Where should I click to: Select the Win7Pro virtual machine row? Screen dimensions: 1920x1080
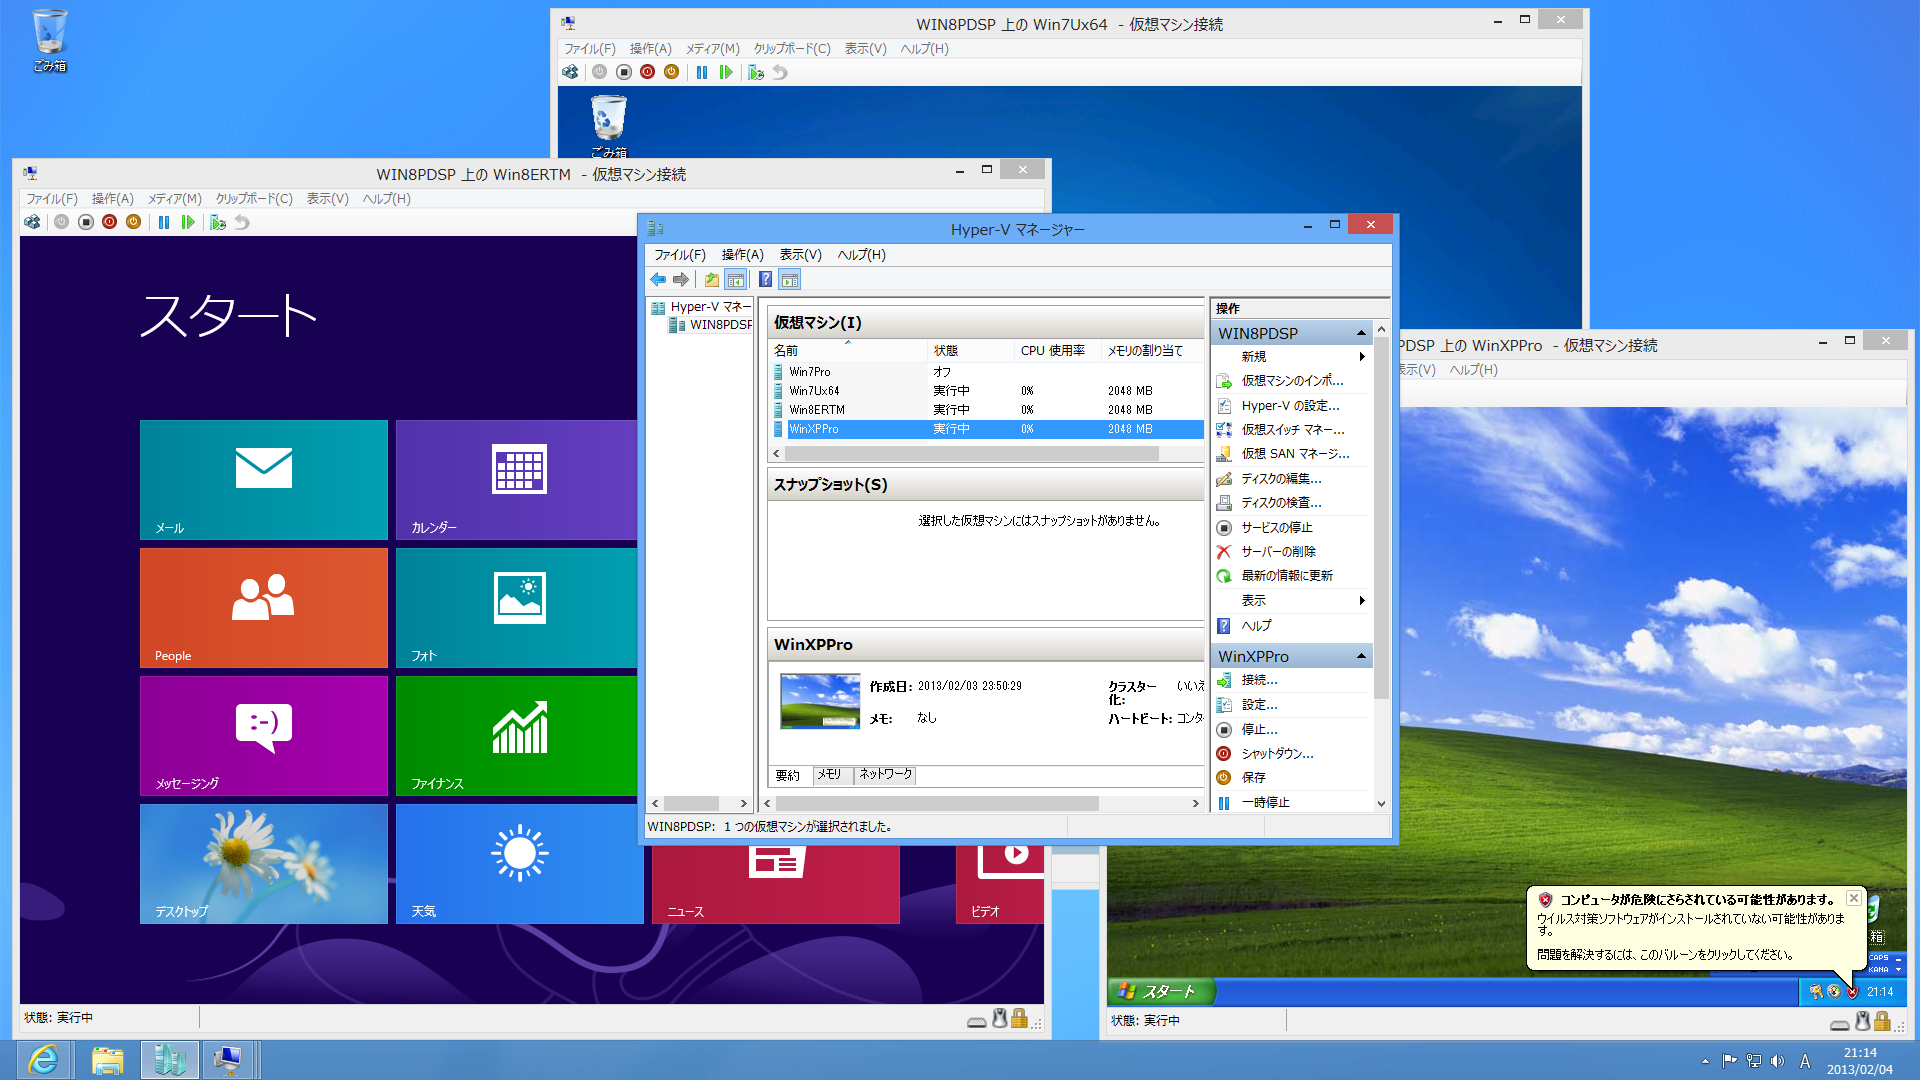(x=810, y=372)
